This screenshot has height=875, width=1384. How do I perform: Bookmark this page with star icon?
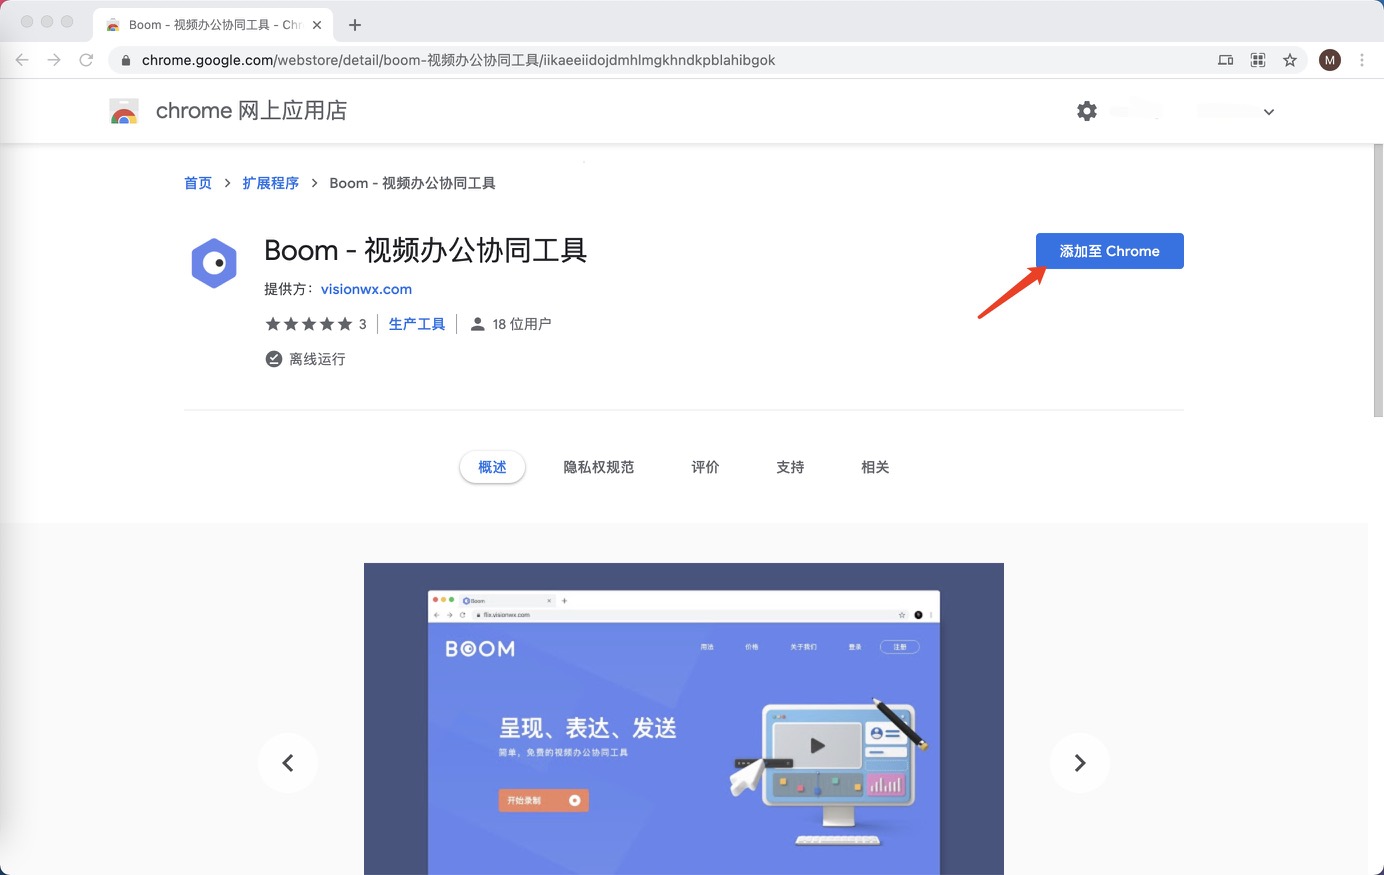(1290, 60)
